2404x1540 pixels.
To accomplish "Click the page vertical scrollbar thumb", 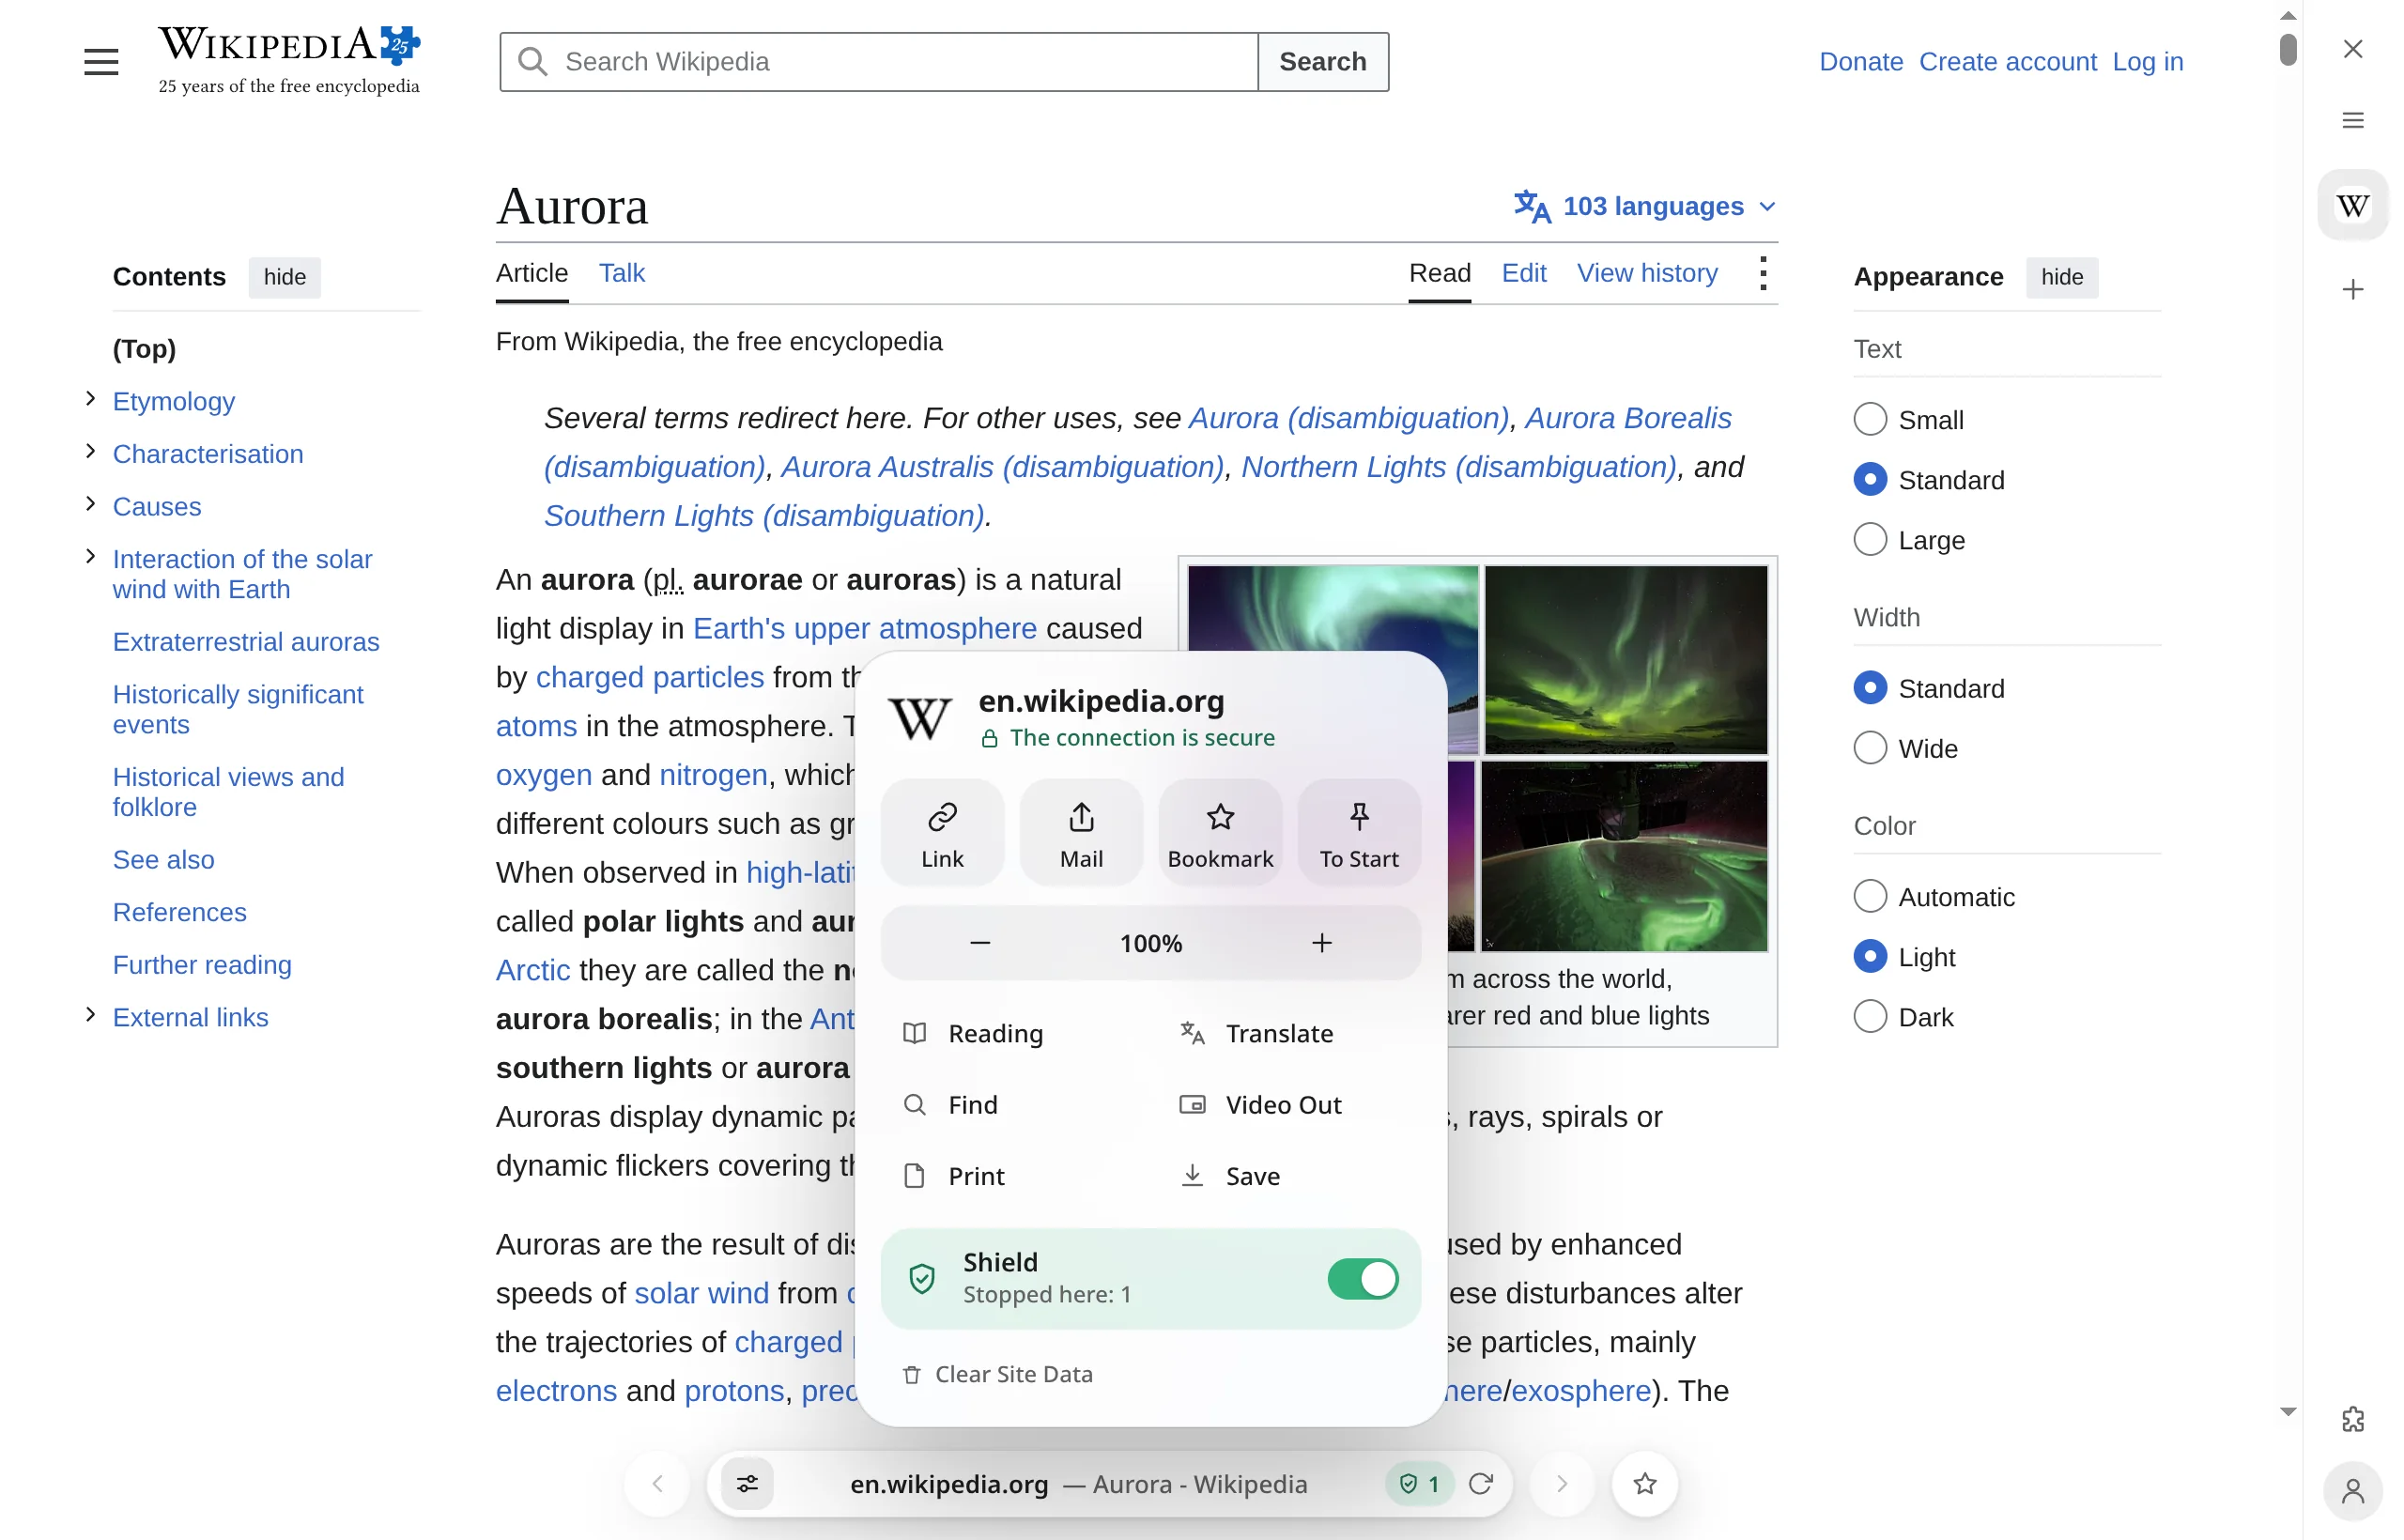I will (2287, 49).
